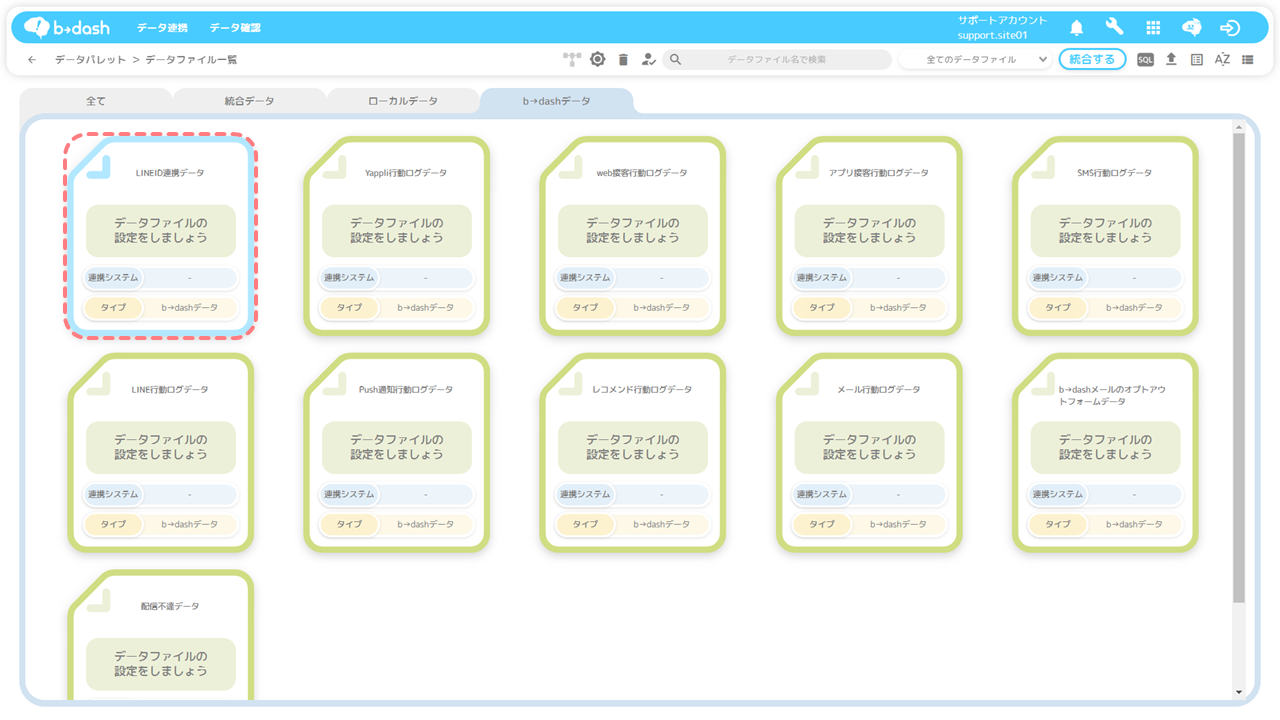The height and width of the screenshot is (720, 1280).
Task: Click setup prompt in 配信不達データ card
Action: click(x=161, y=664)
